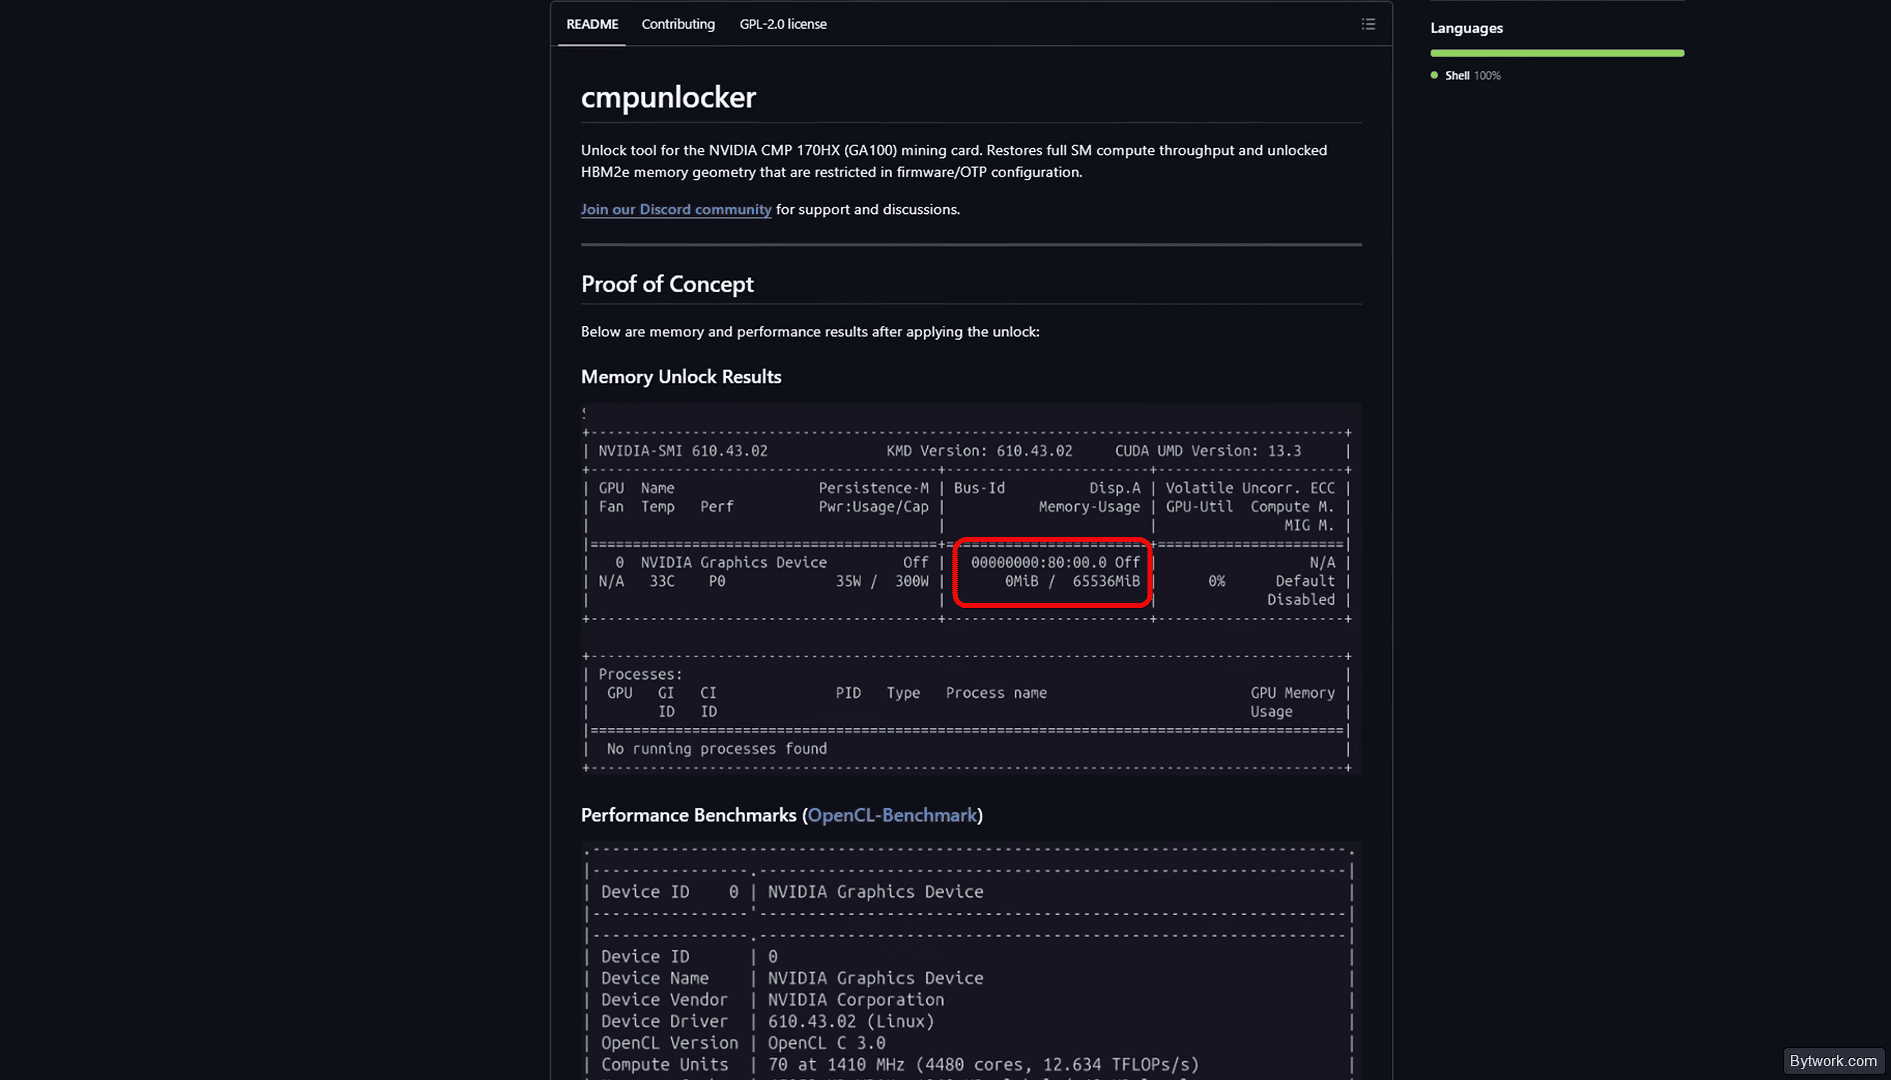The height and width of the screenshot is (1080, 1891).
Task: Select the NVIDIA-SMI 610.43.02 text
Action: [x=683, y=451]
